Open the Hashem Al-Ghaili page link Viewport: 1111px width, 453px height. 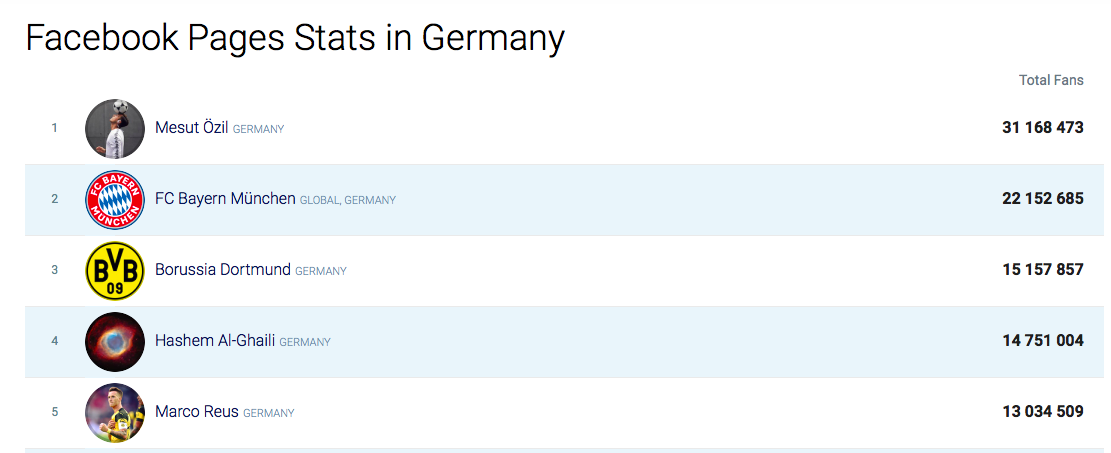pyautogui.click(x=215, y=340)
